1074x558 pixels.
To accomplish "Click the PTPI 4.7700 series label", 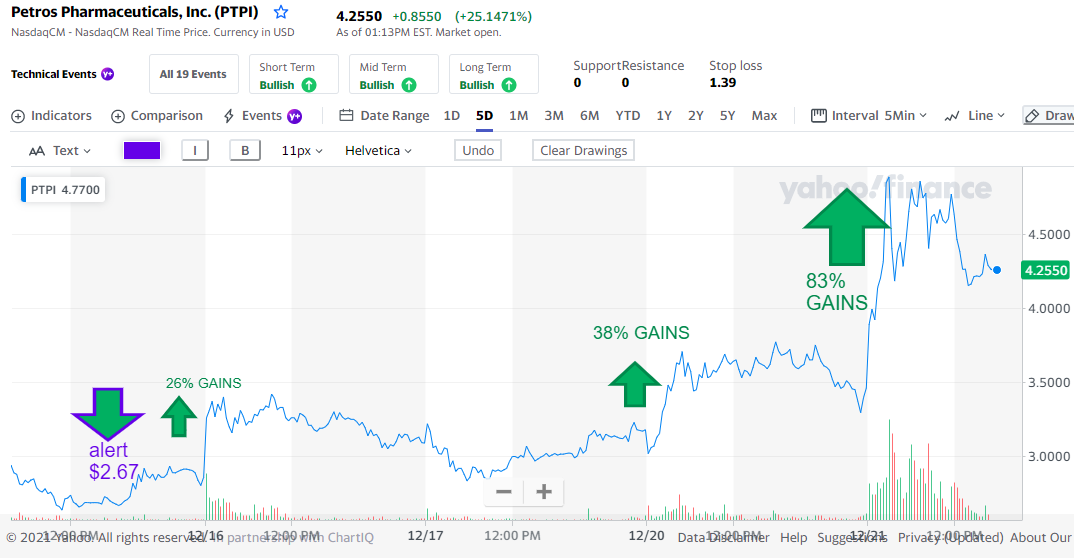I will point(64,190).
